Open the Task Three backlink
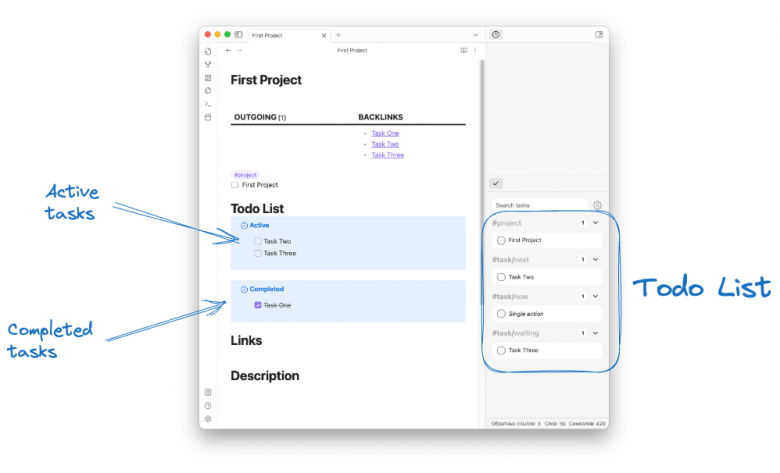The image size is (780, 473). pos(388,155)
